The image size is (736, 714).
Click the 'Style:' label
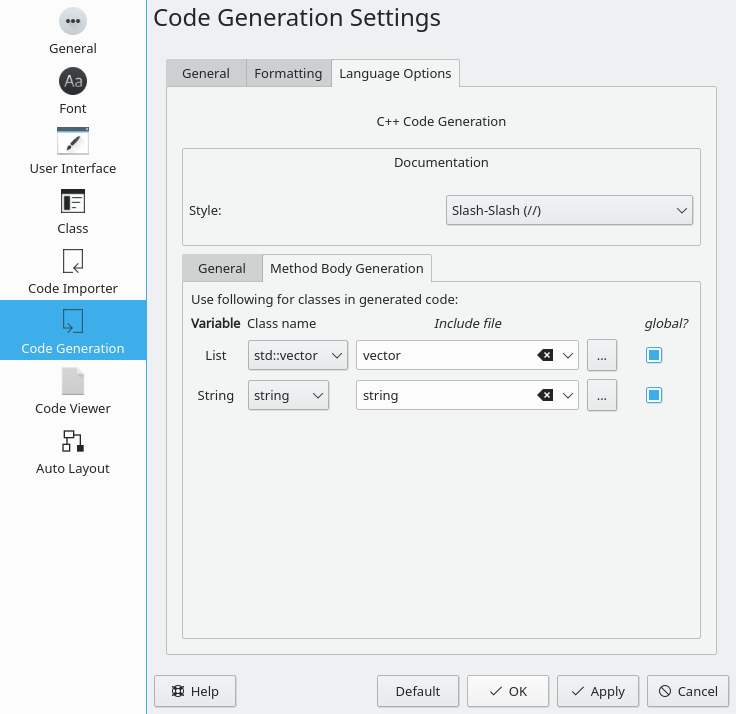coord(205,210)
